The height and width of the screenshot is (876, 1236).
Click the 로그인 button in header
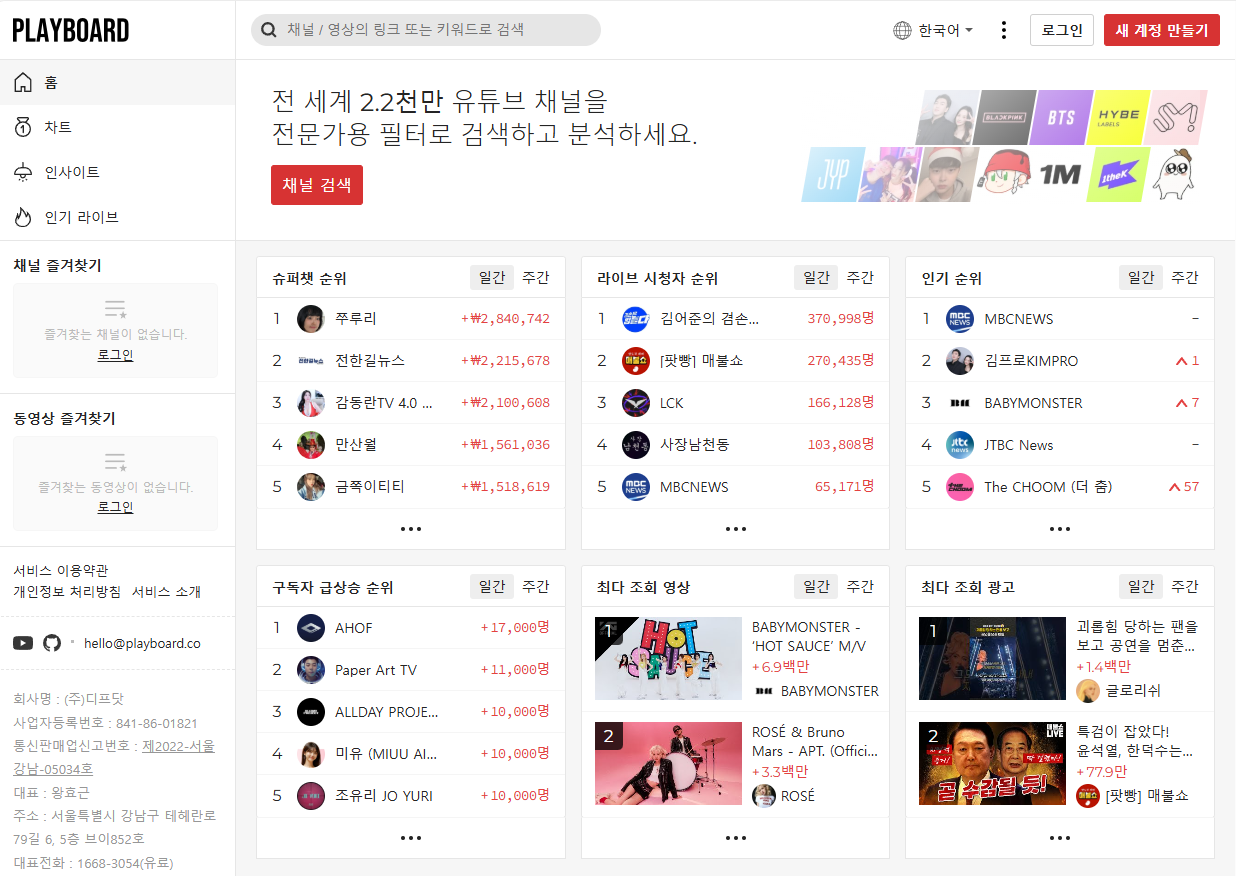(x=1062, y=30)
